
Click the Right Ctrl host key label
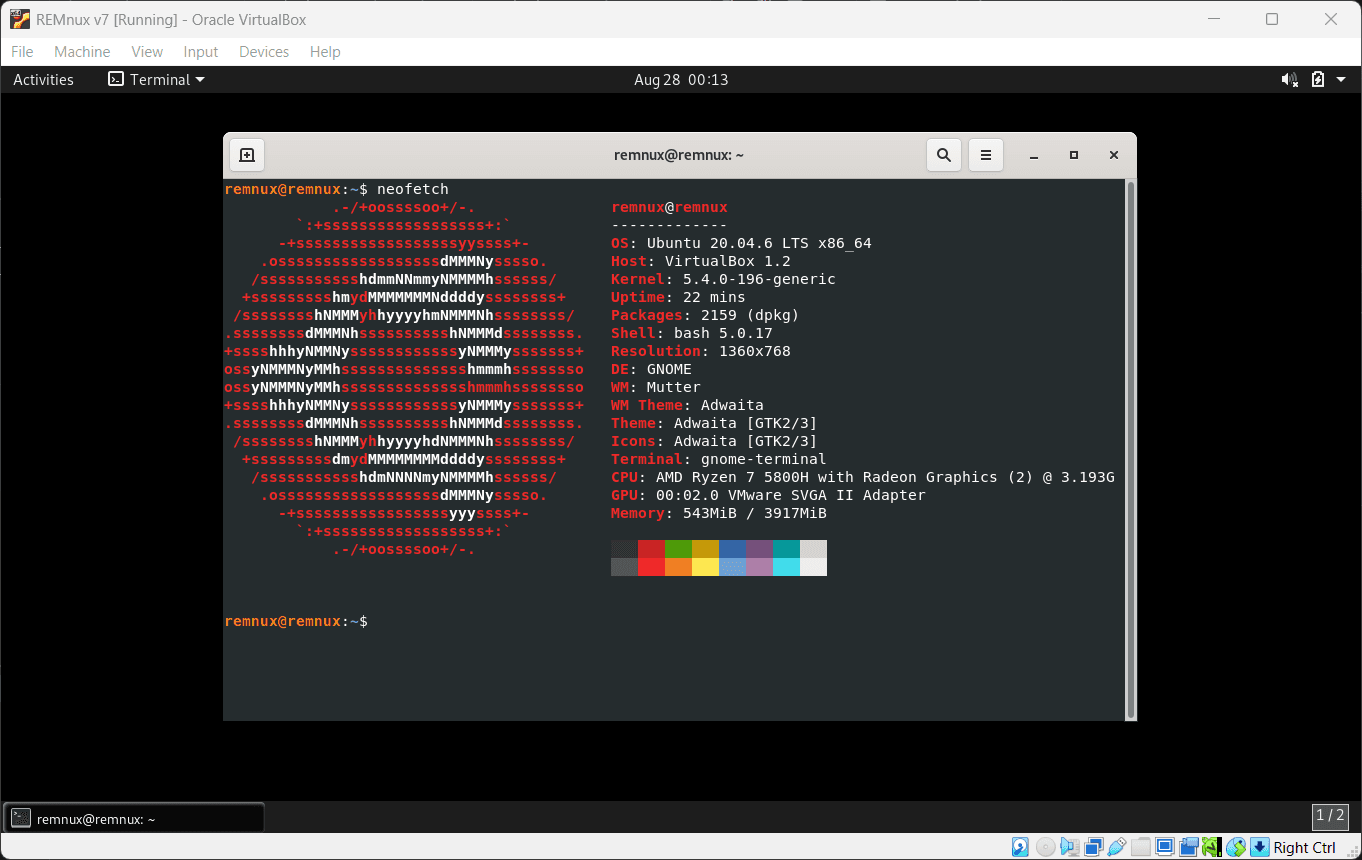(x=1304, y=847)
